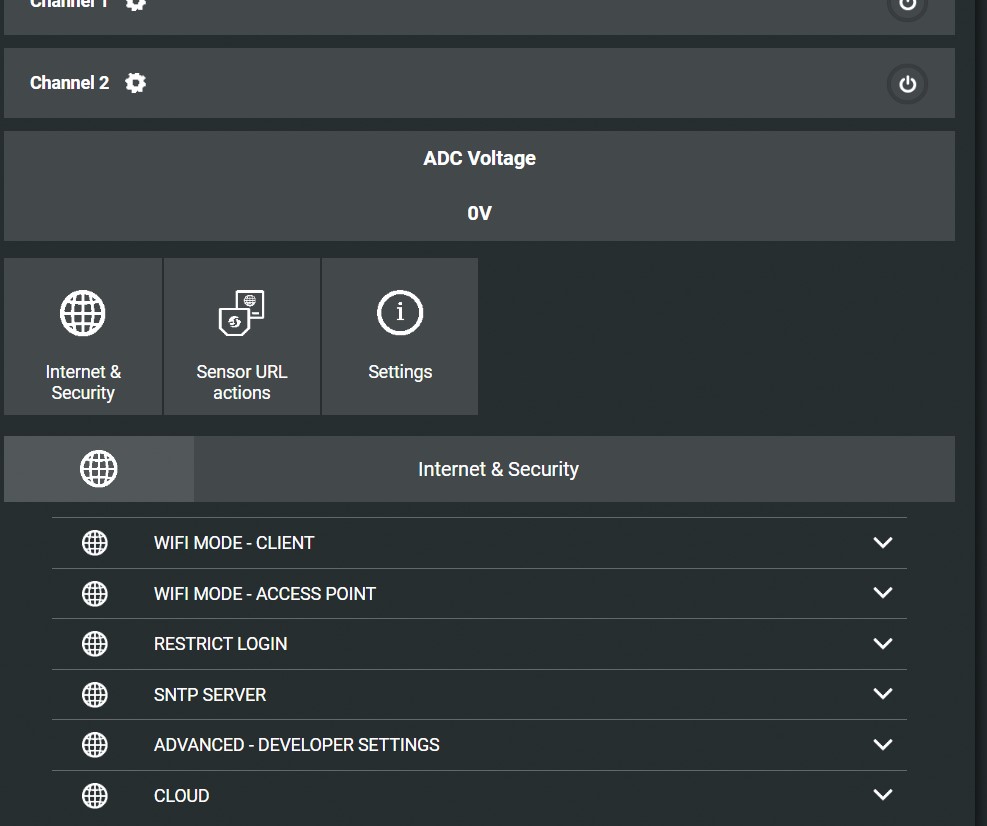Image resolution: width=987 pixels, height=826 pixels.
Task: Open Channel 2 gear settings icon
Action: (135, 82)
